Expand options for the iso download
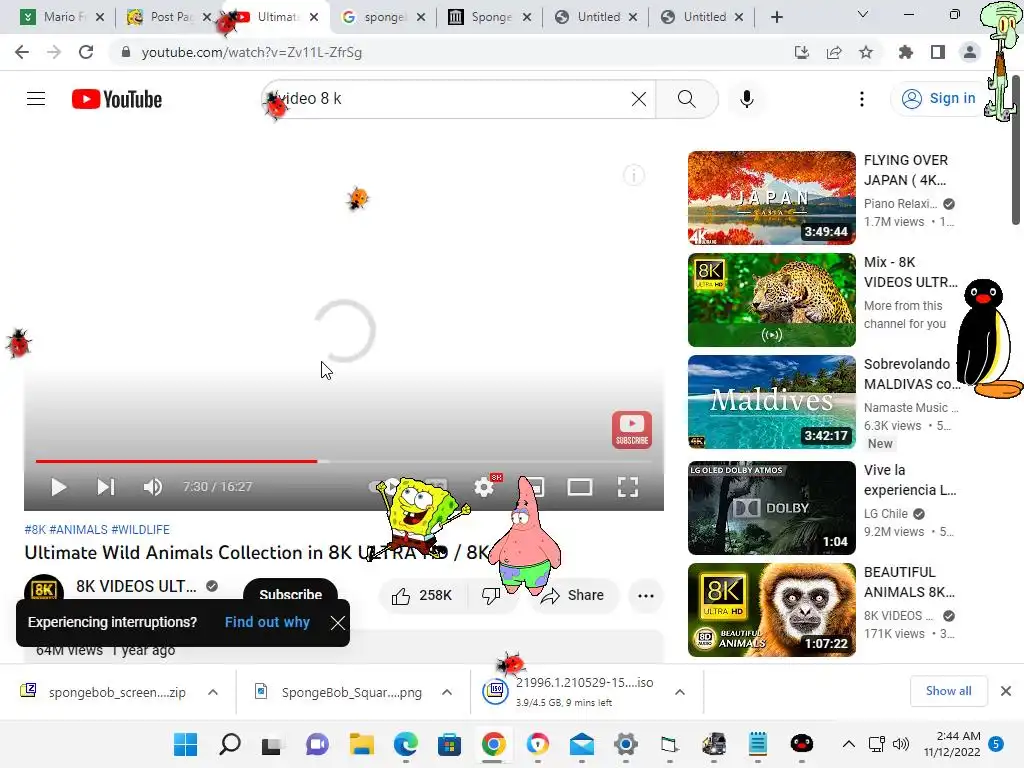This screenshot has width=1024, height=768. point(680,692)
